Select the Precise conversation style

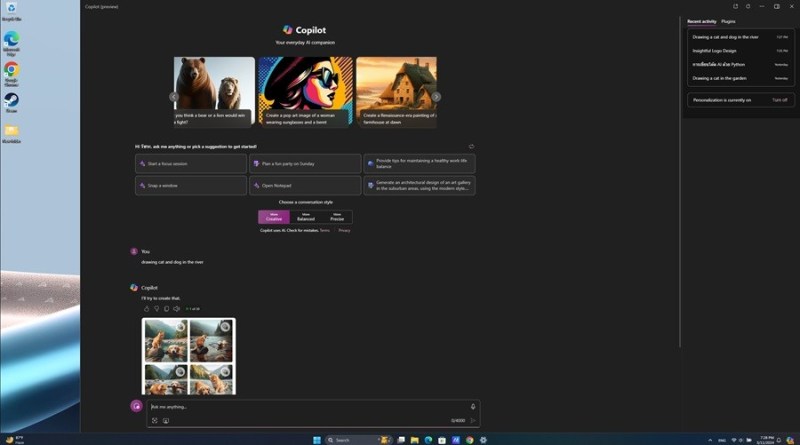[x=337, y=217]
